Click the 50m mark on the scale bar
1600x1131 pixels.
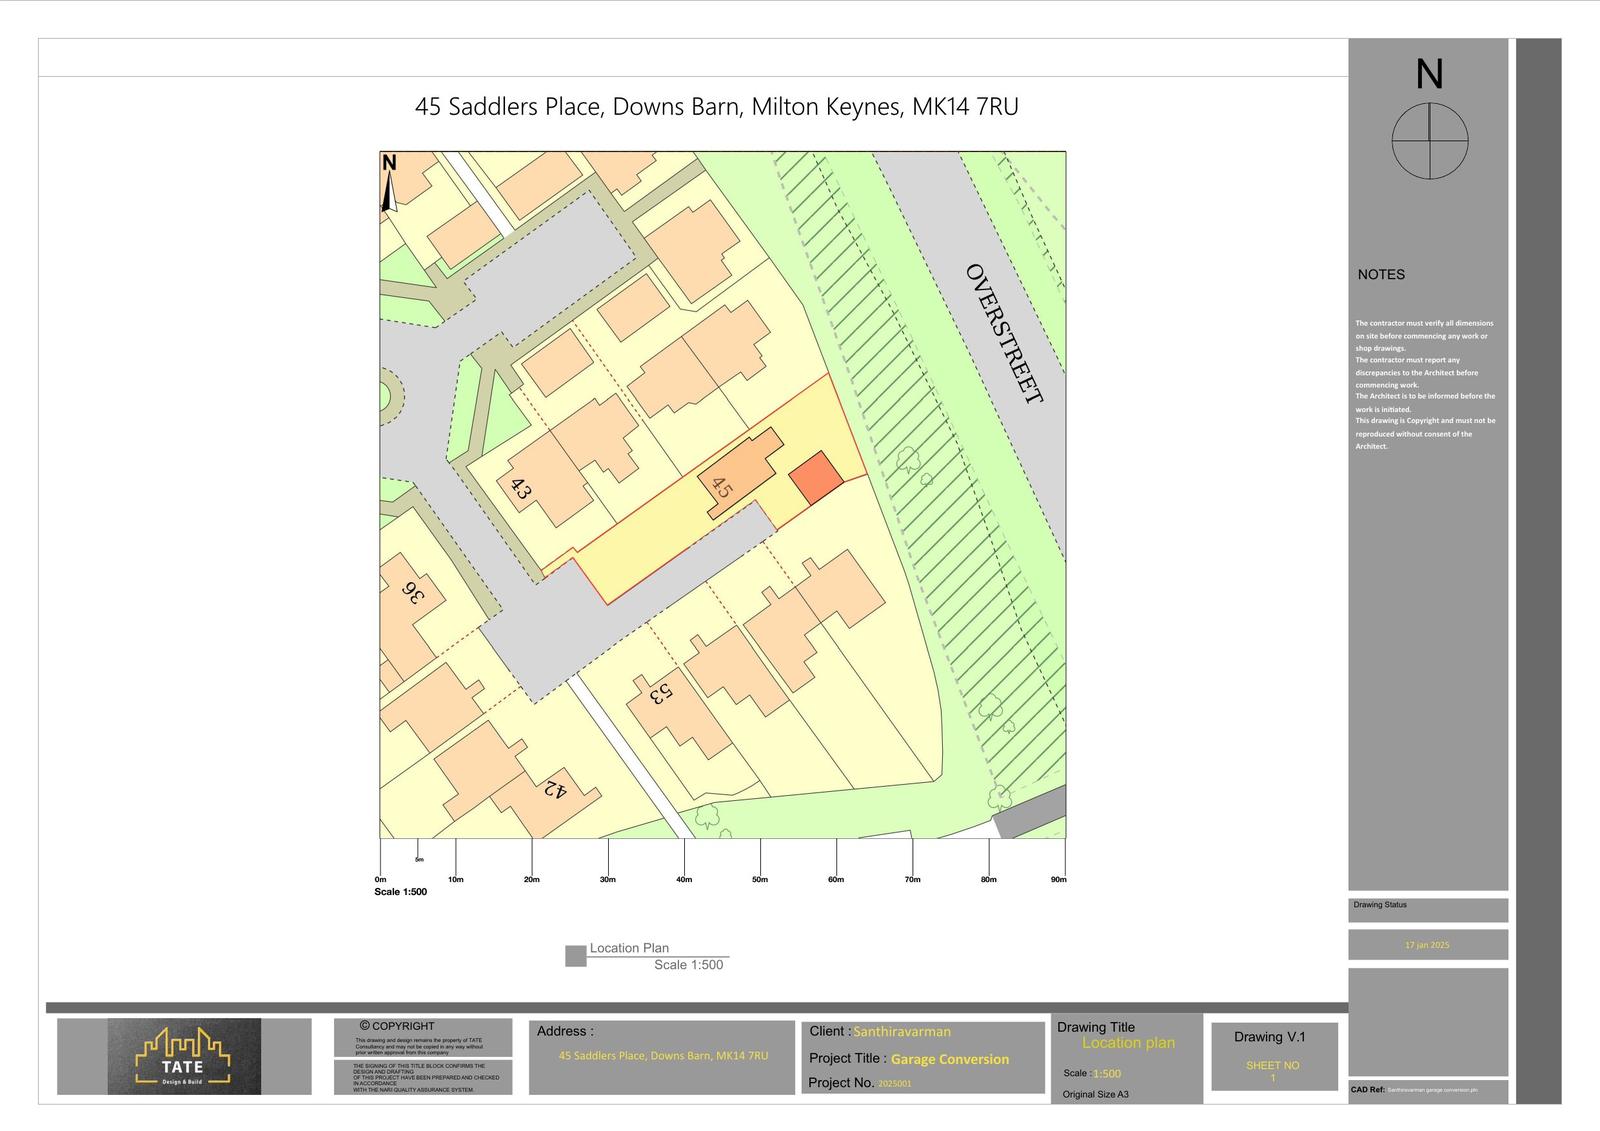click(x=760, y=879)
